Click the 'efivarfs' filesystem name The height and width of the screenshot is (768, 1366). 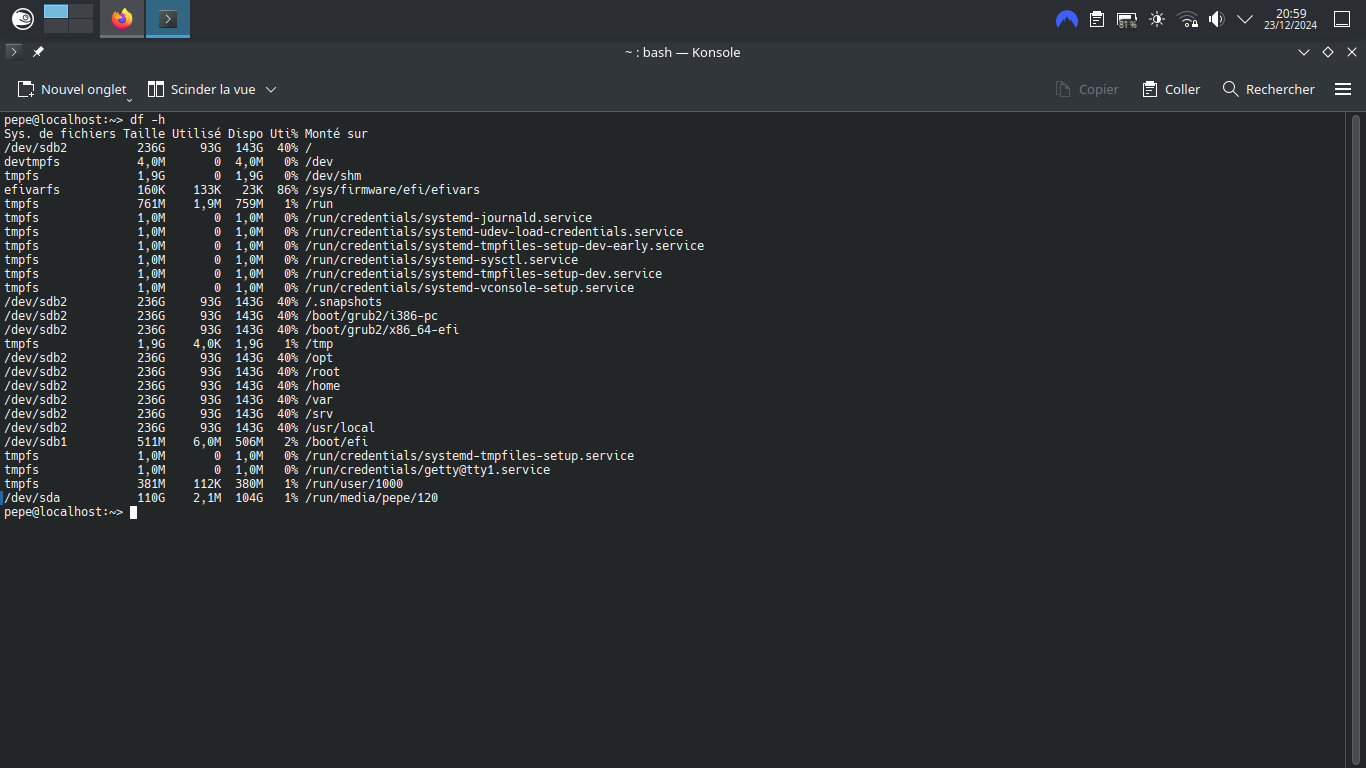(x=32, y=190)
